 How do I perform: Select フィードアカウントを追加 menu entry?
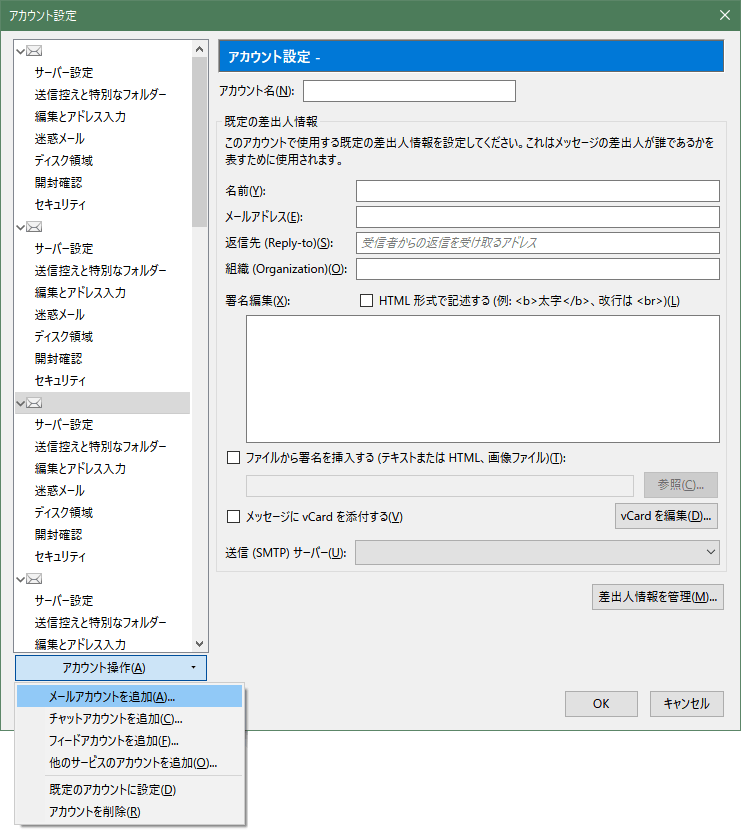coord(113,741)
